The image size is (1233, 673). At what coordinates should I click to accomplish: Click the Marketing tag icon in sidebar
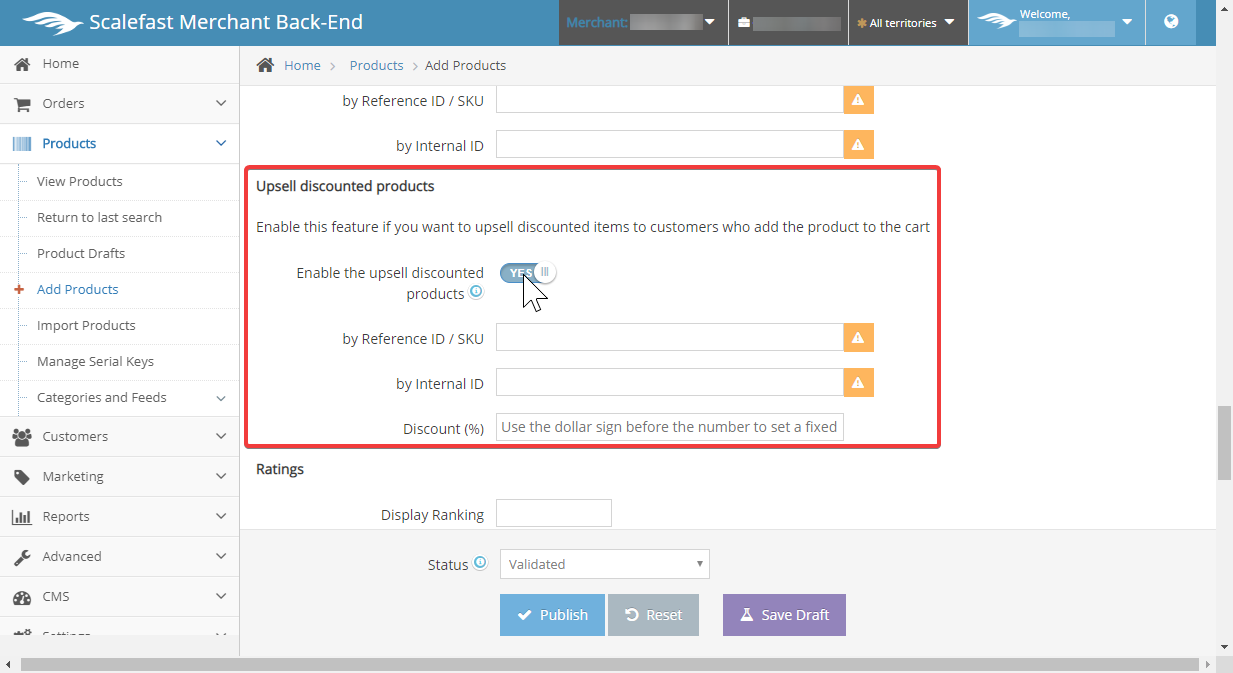pyautogui.click(x=22, y=477)
